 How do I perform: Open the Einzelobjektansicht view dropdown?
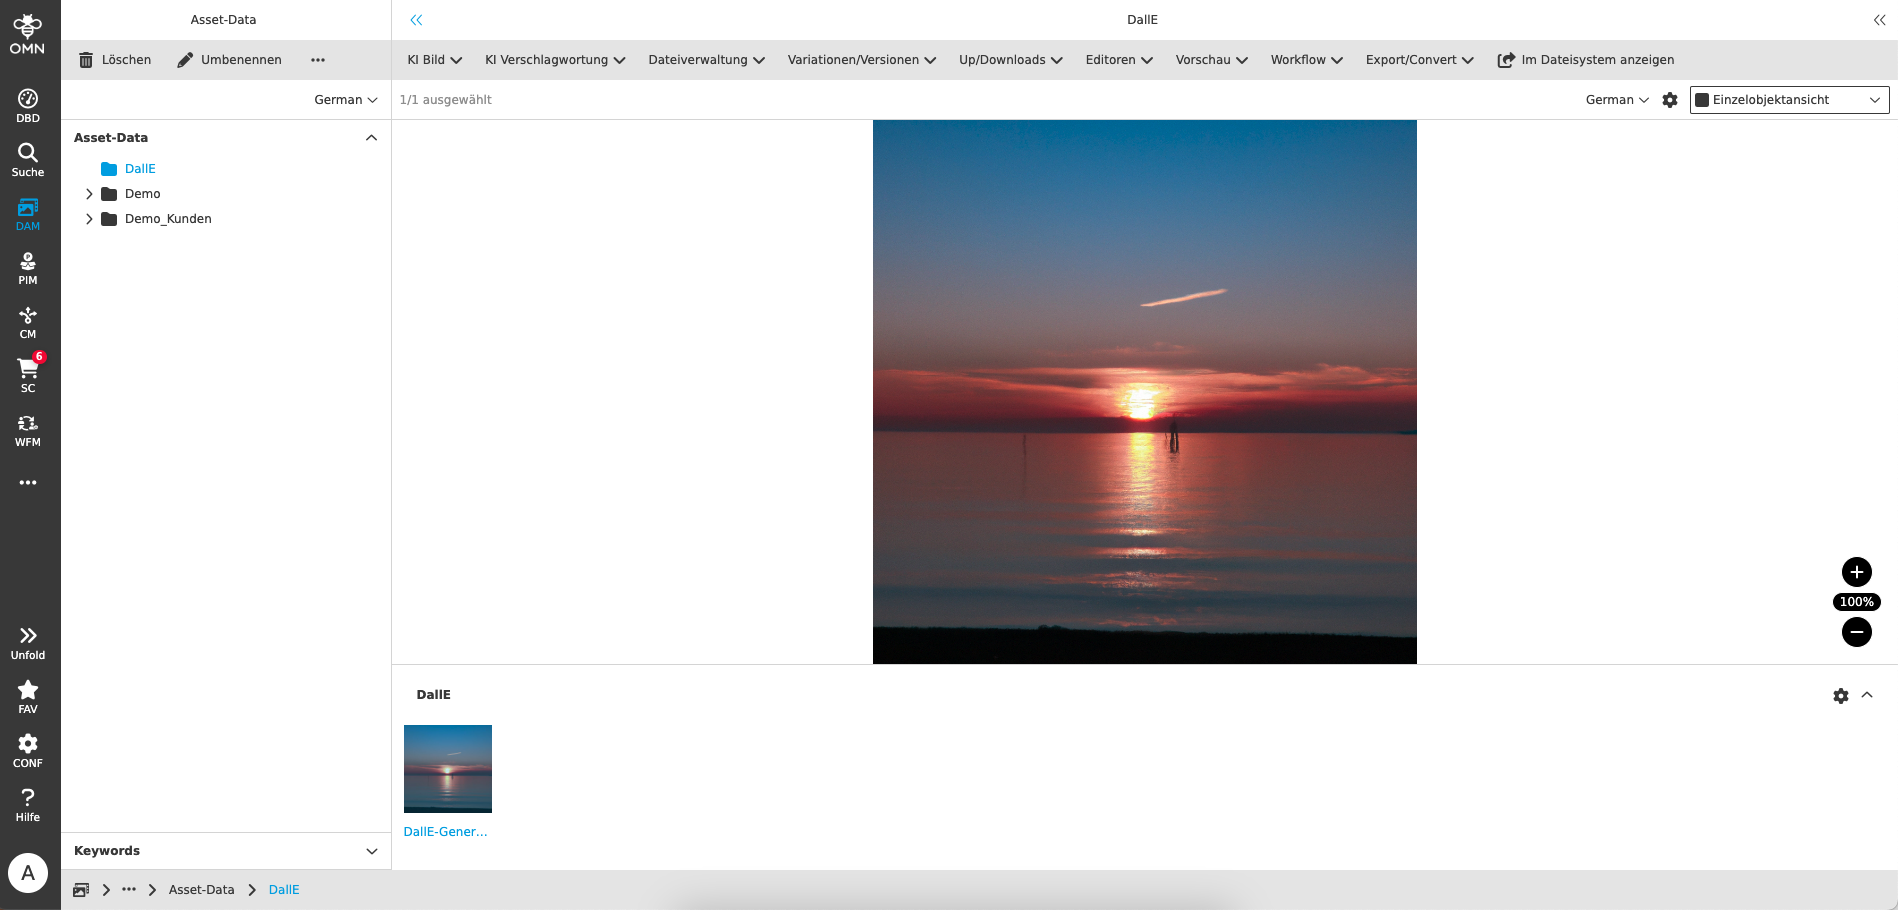[1789, 100]
